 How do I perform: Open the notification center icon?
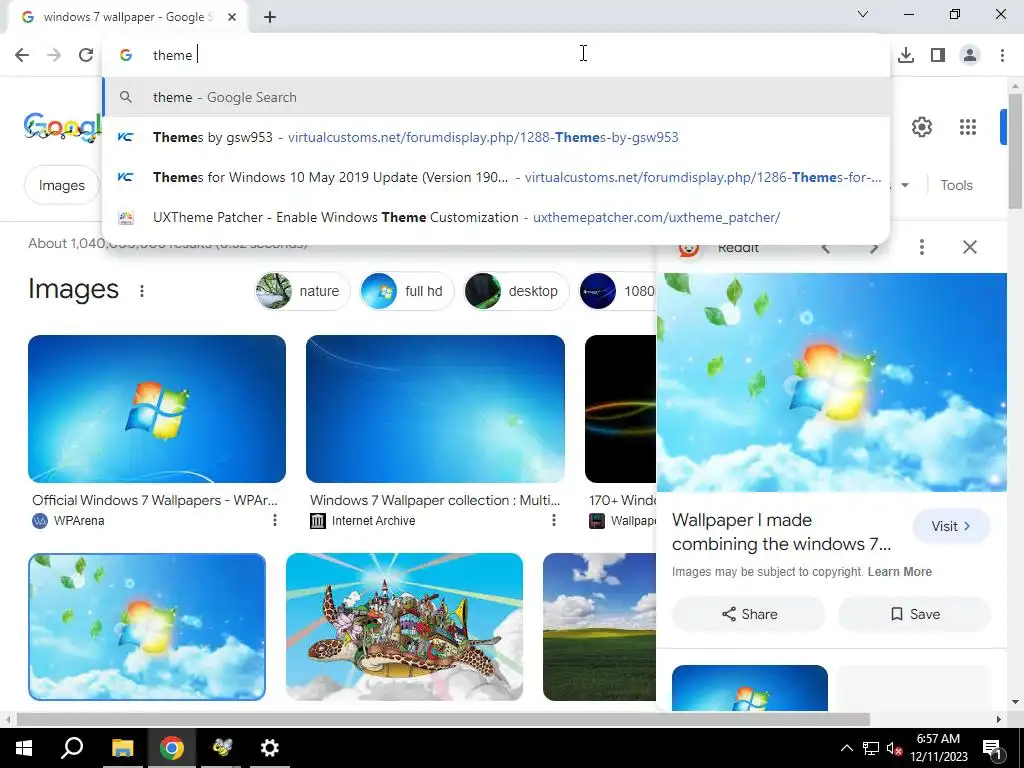992,748
